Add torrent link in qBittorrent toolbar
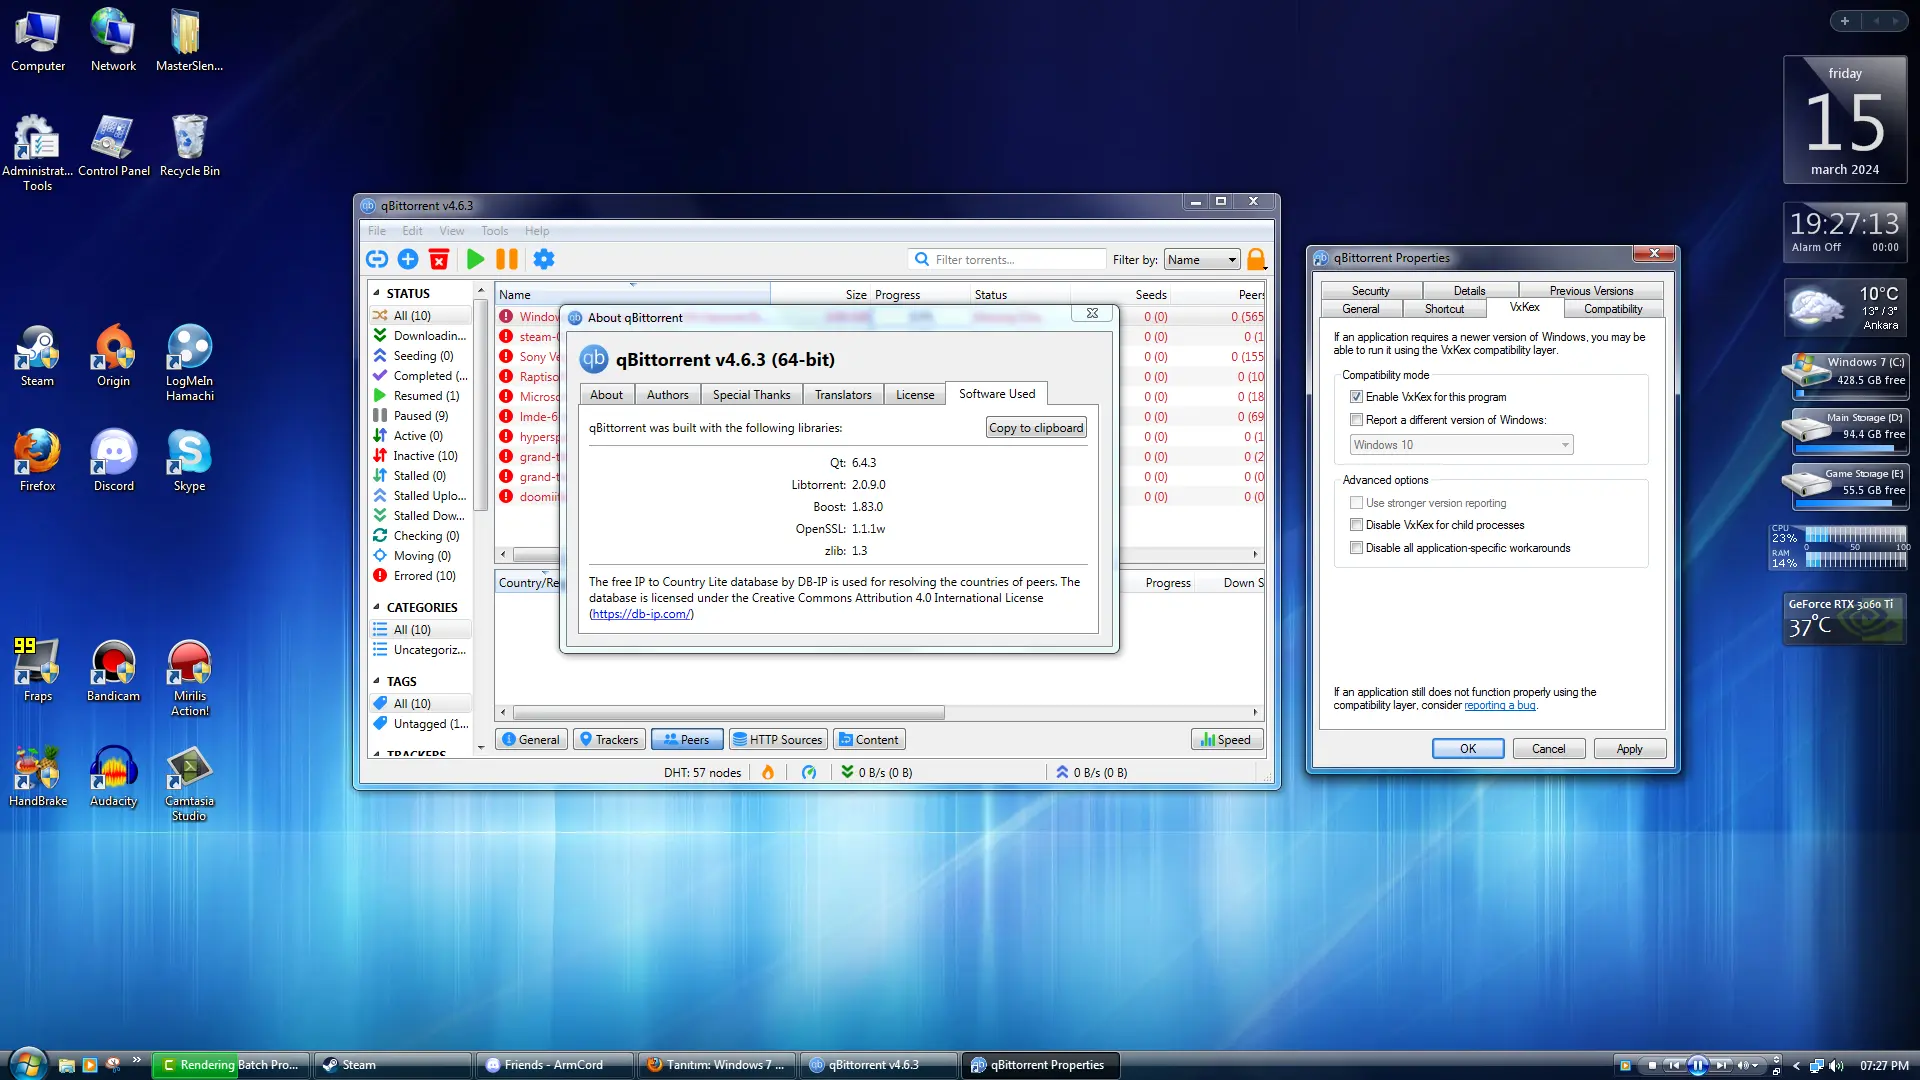 [377, 259]
